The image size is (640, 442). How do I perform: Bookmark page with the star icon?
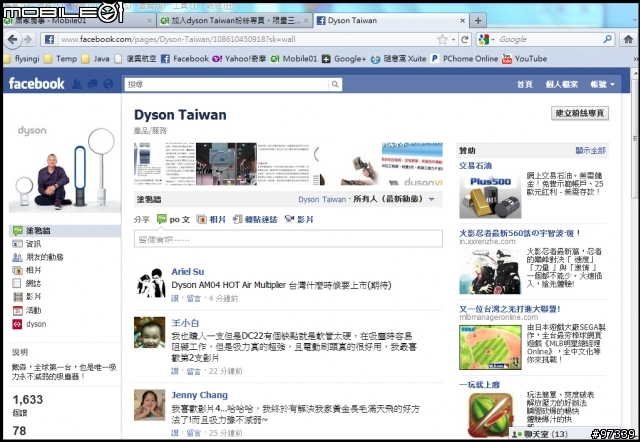point(442,40)
